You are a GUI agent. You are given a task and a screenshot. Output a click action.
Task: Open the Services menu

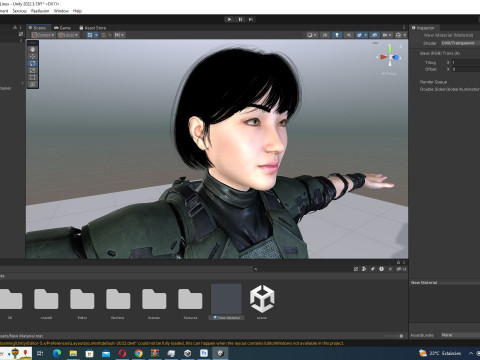click(x=20, y=11)
